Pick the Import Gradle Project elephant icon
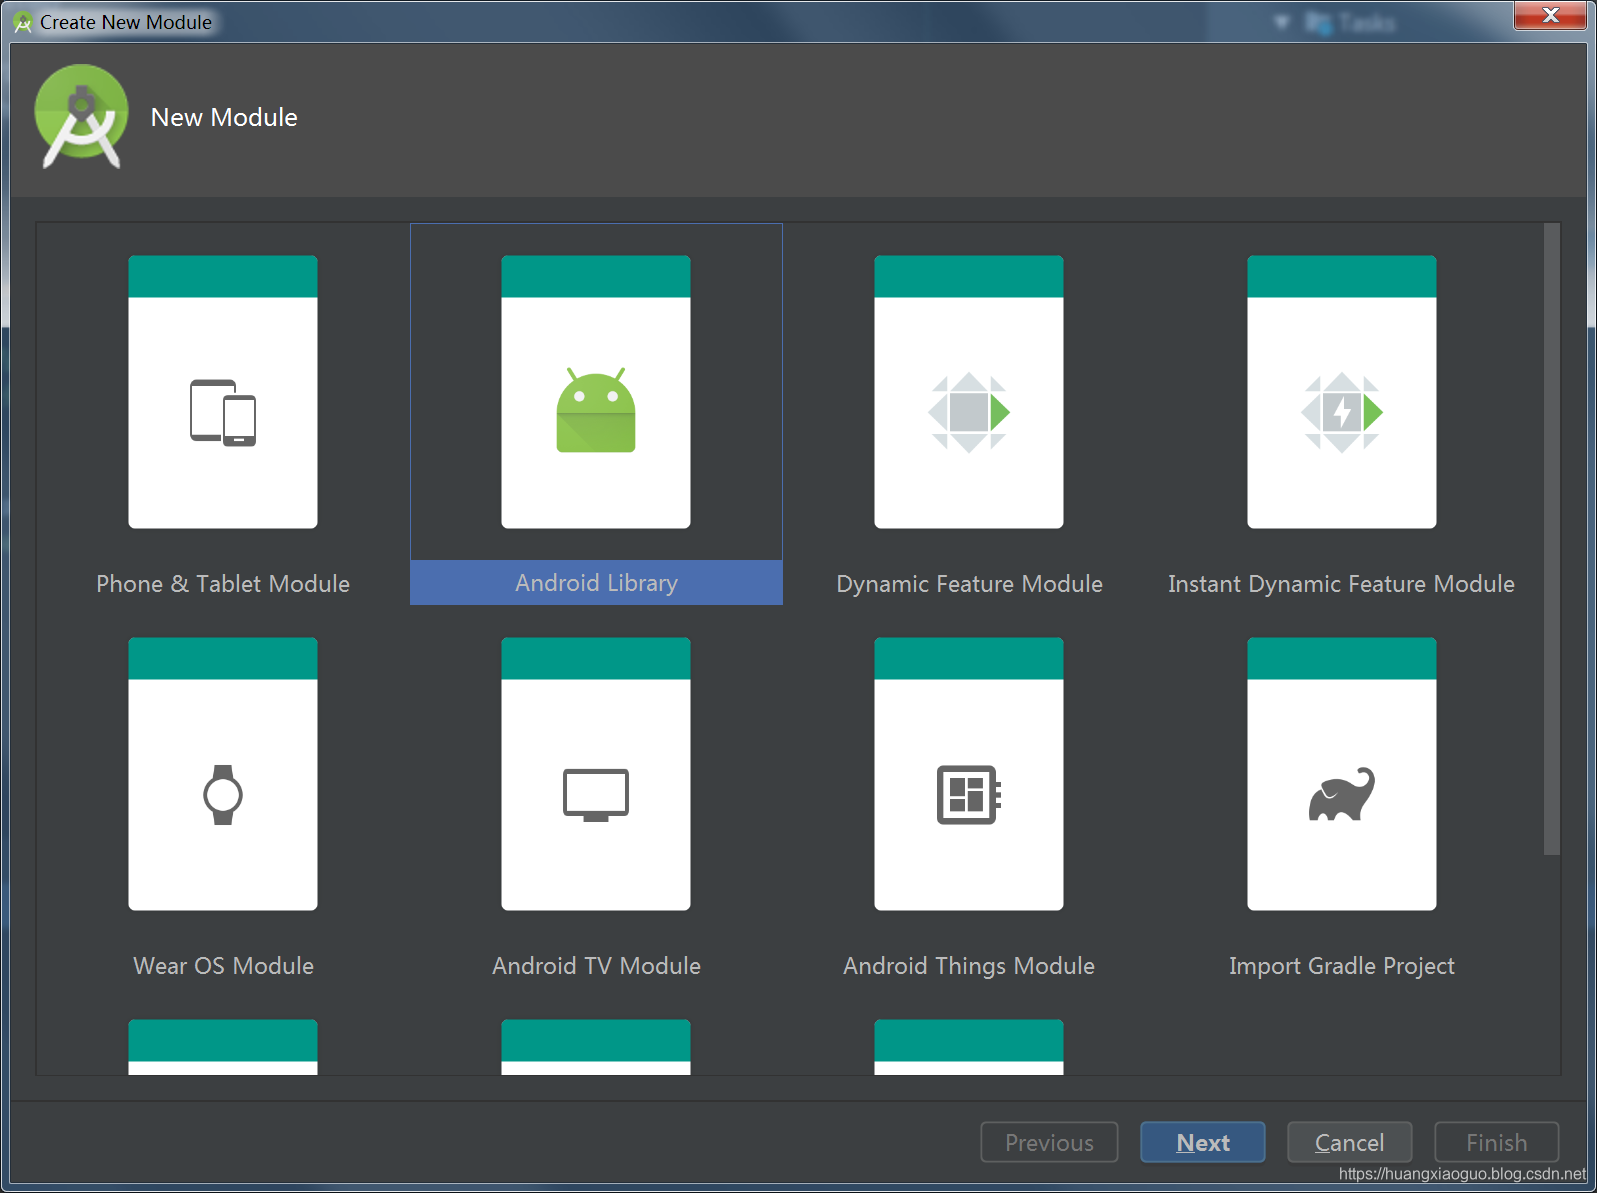 1342,794
